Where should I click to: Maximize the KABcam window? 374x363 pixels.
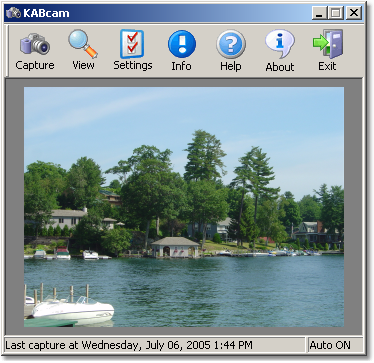335,13
